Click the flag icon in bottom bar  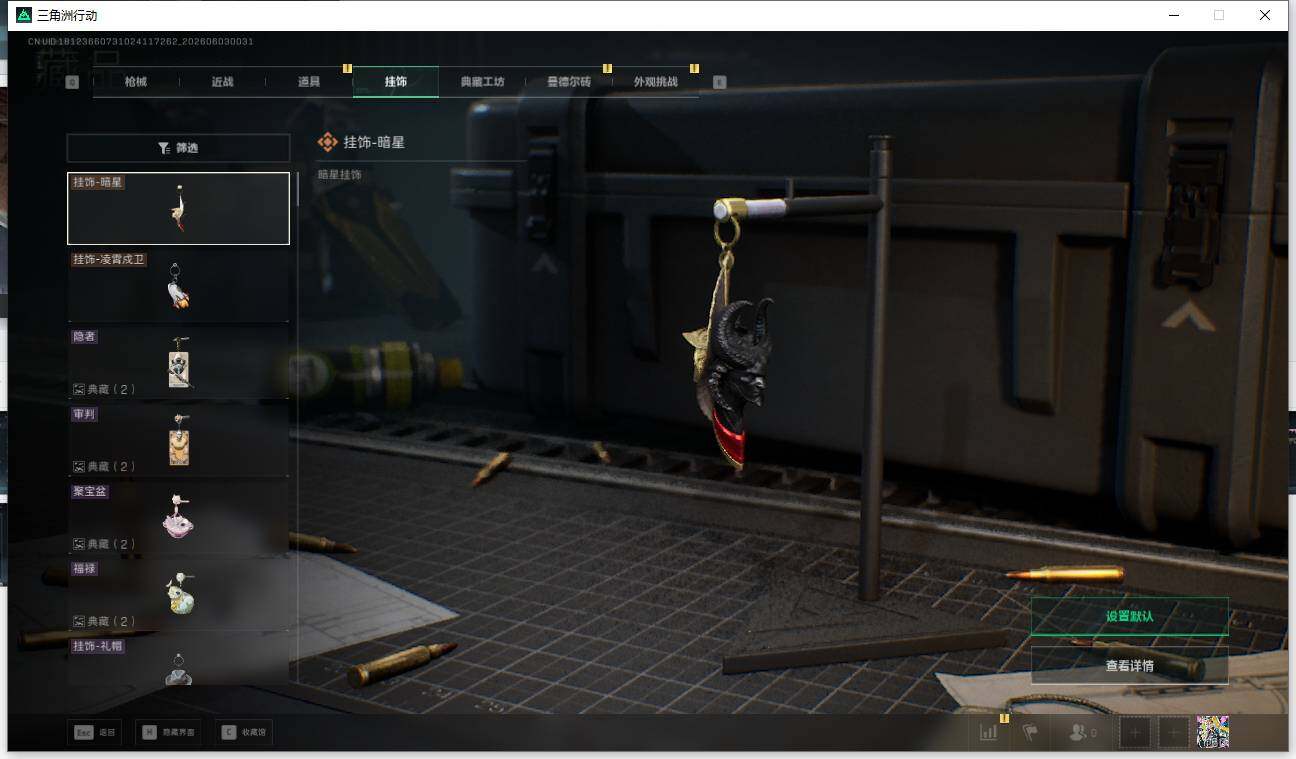point(1030,732)
